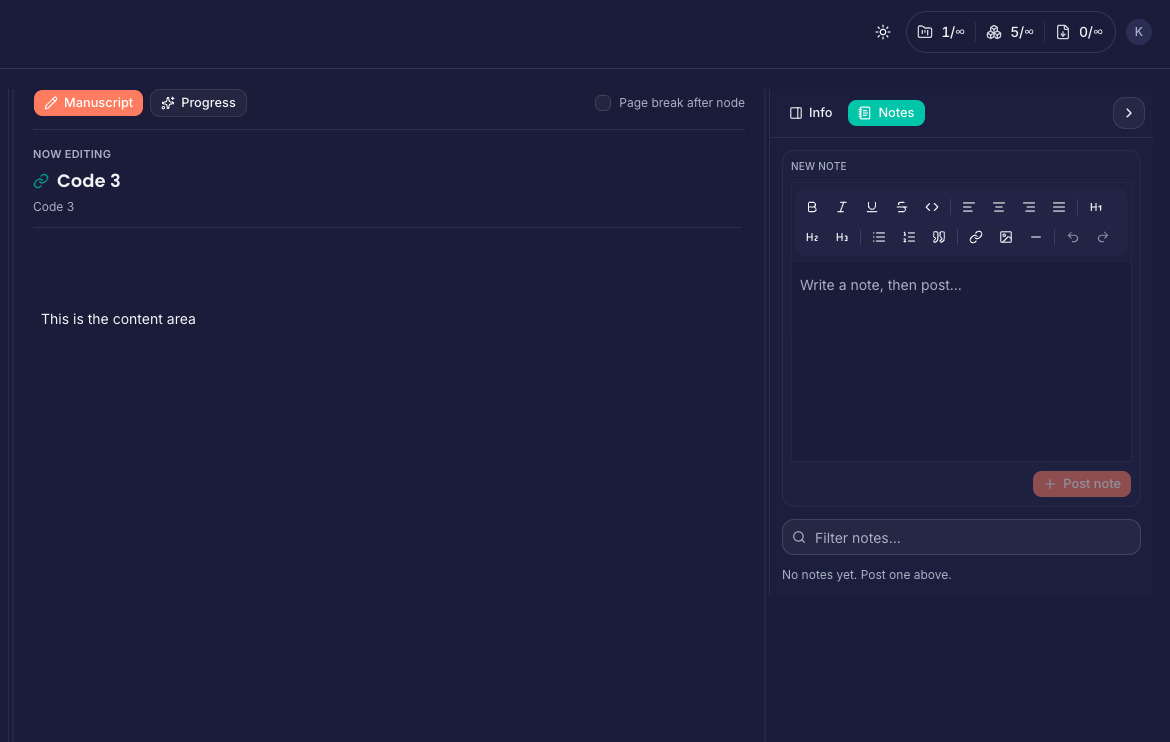The image size is (1170, 742).
Task: Collapse the side panel with chevron
Action: pyautogui.click(x=1128, y=113)
